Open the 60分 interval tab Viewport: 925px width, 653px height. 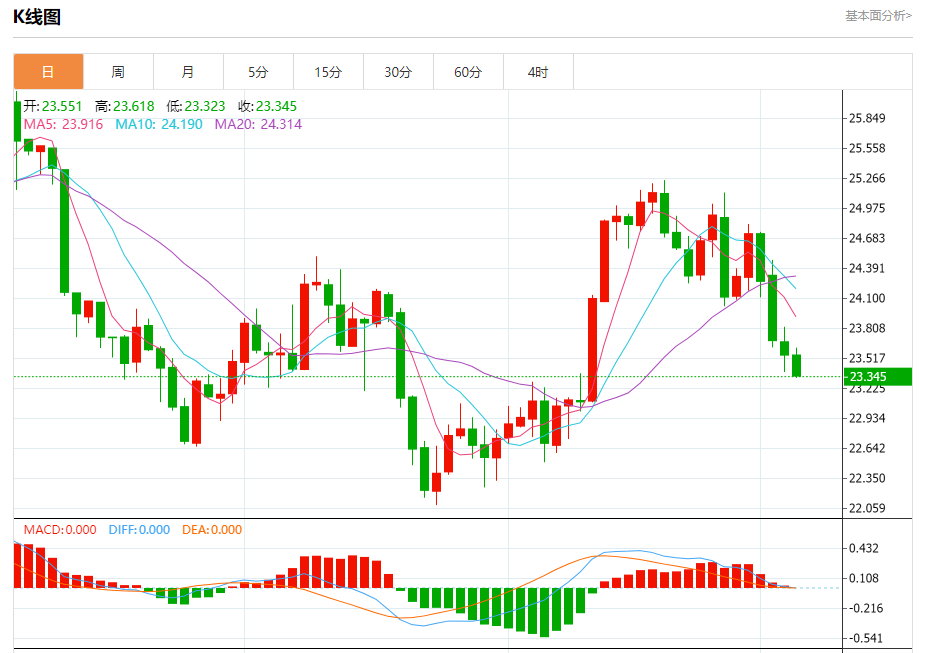(468, 72)
